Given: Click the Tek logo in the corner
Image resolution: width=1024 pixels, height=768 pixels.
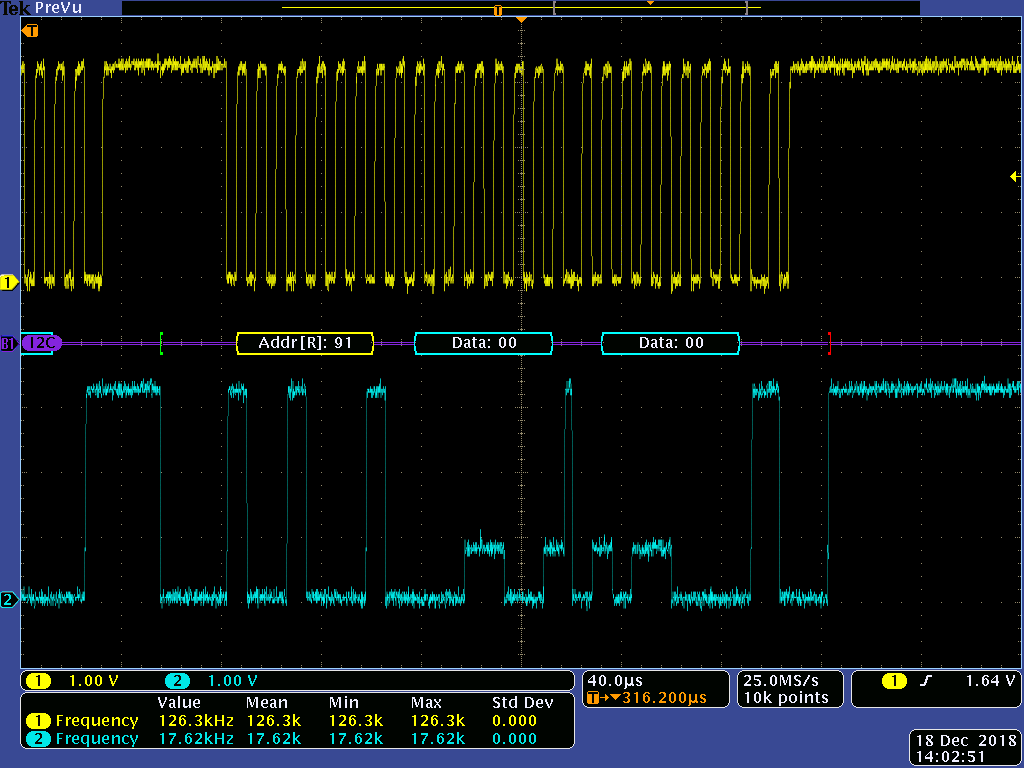Looking at the screenshot, I should click(17, 8).
